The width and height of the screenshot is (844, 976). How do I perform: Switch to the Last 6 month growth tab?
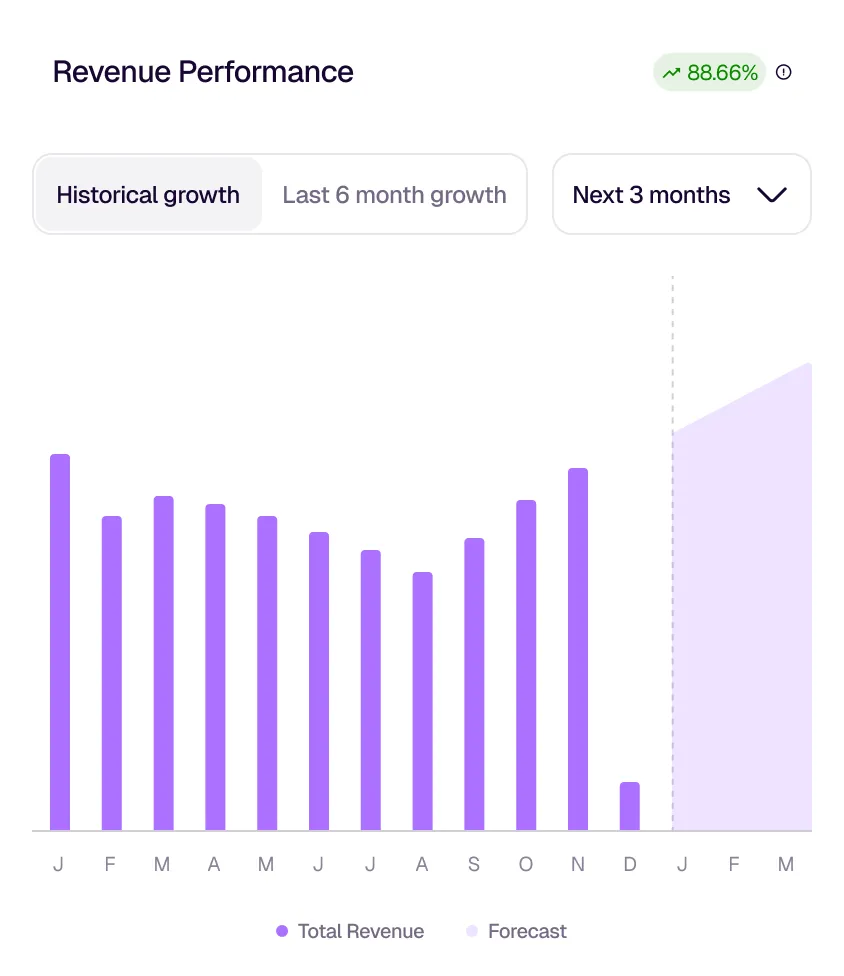394,194
